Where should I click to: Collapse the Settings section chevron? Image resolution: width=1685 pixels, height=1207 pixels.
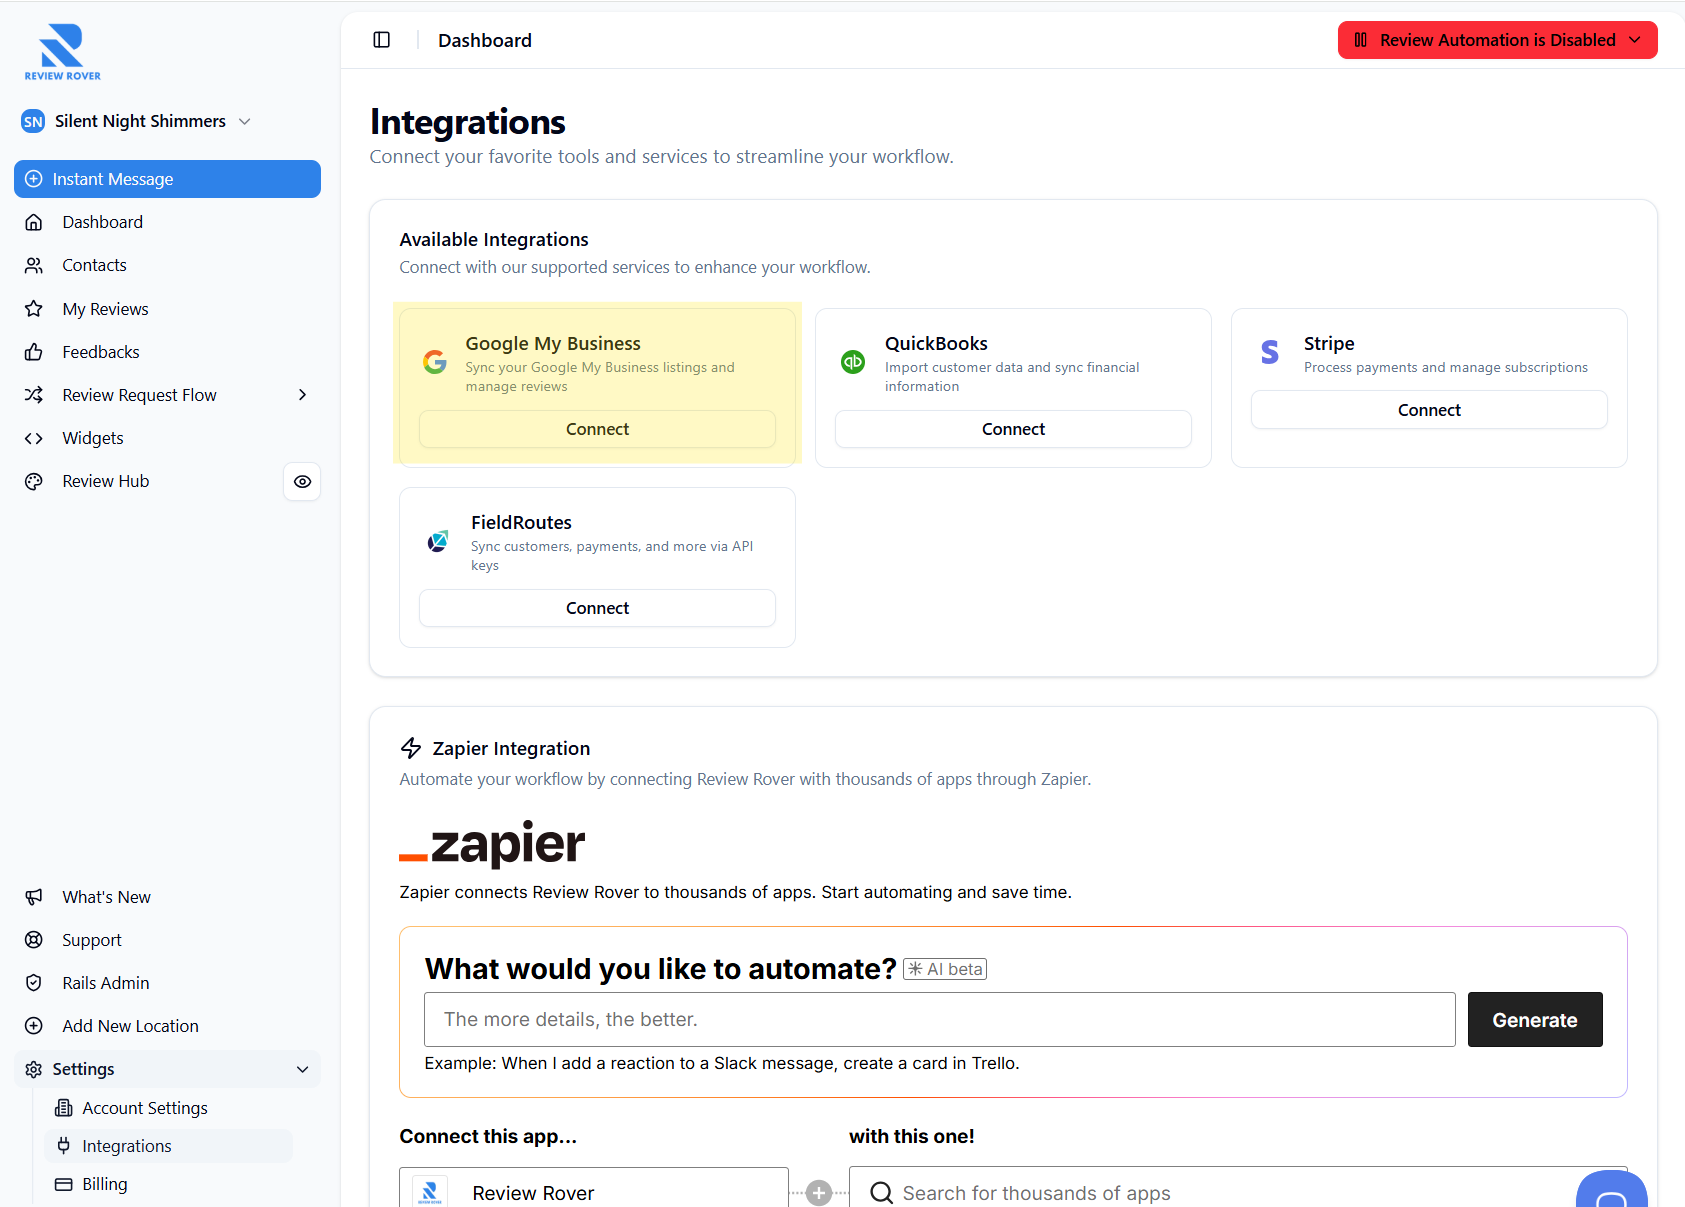(302, 1069)
